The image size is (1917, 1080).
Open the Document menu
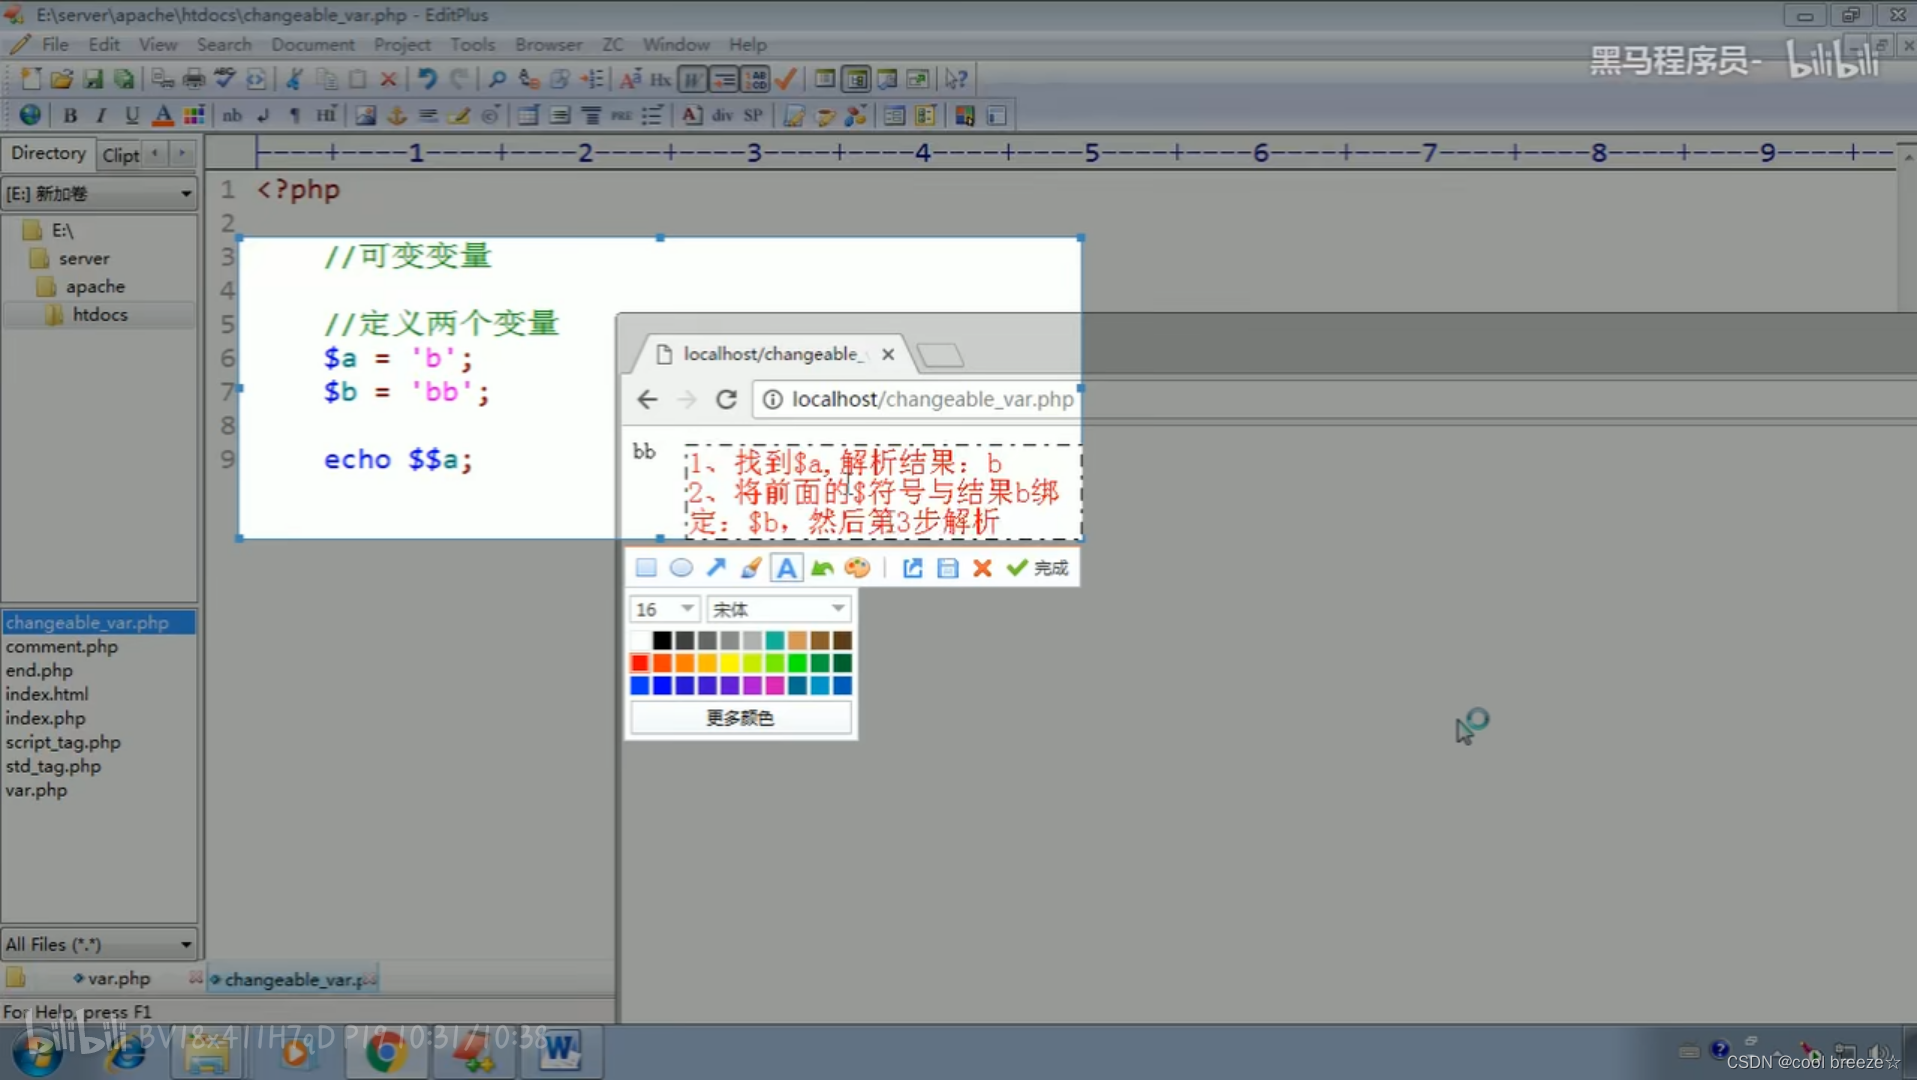313,45
